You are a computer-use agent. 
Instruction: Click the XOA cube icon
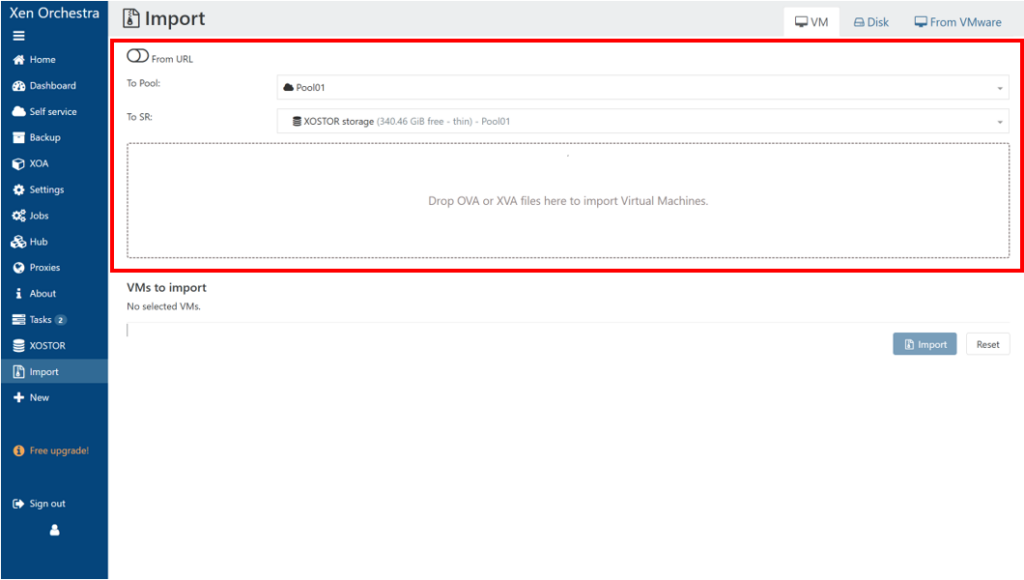pos(18,164)
